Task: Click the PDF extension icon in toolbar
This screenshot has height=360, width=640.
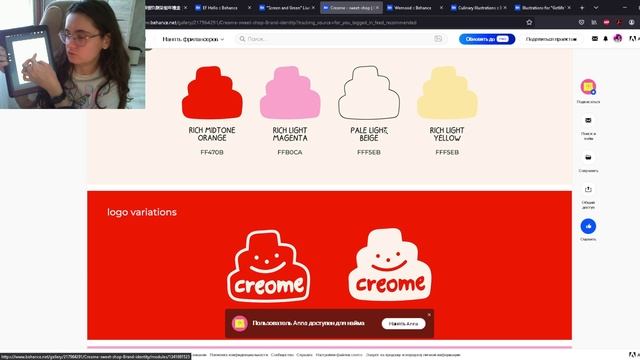Action: point(619,22)
